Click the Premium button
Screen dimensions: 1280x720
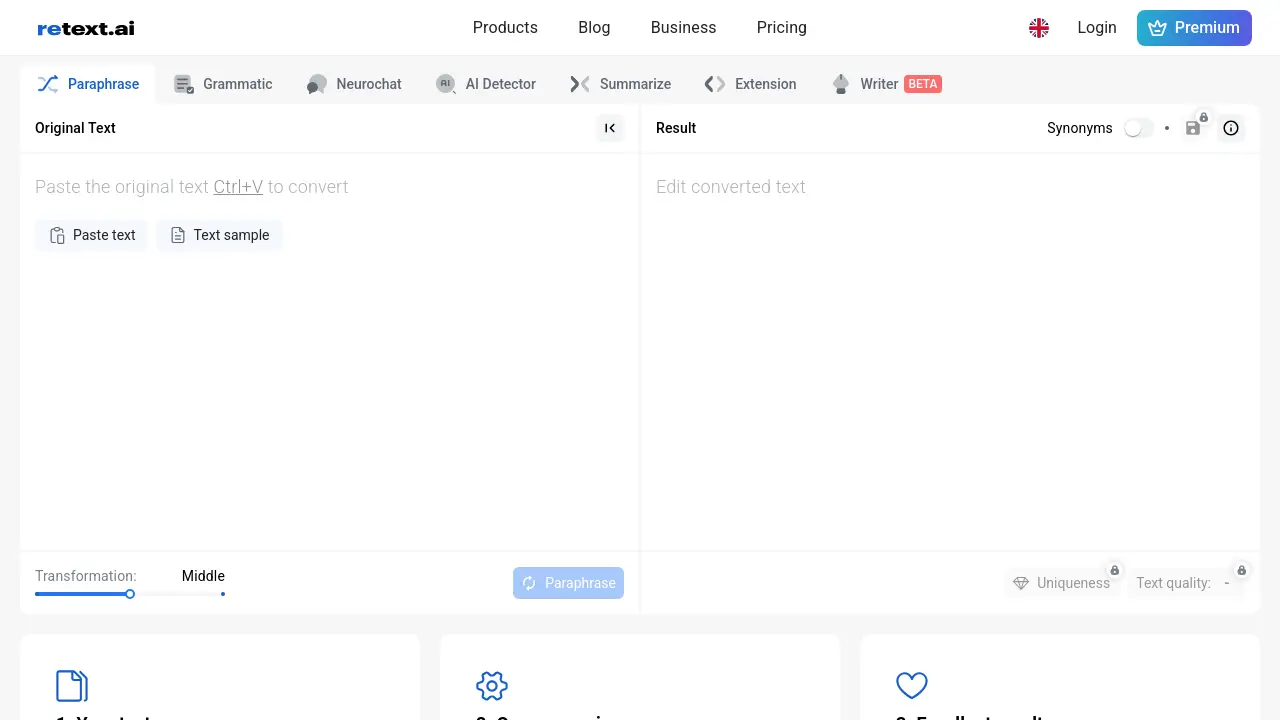coord(1194,28)
